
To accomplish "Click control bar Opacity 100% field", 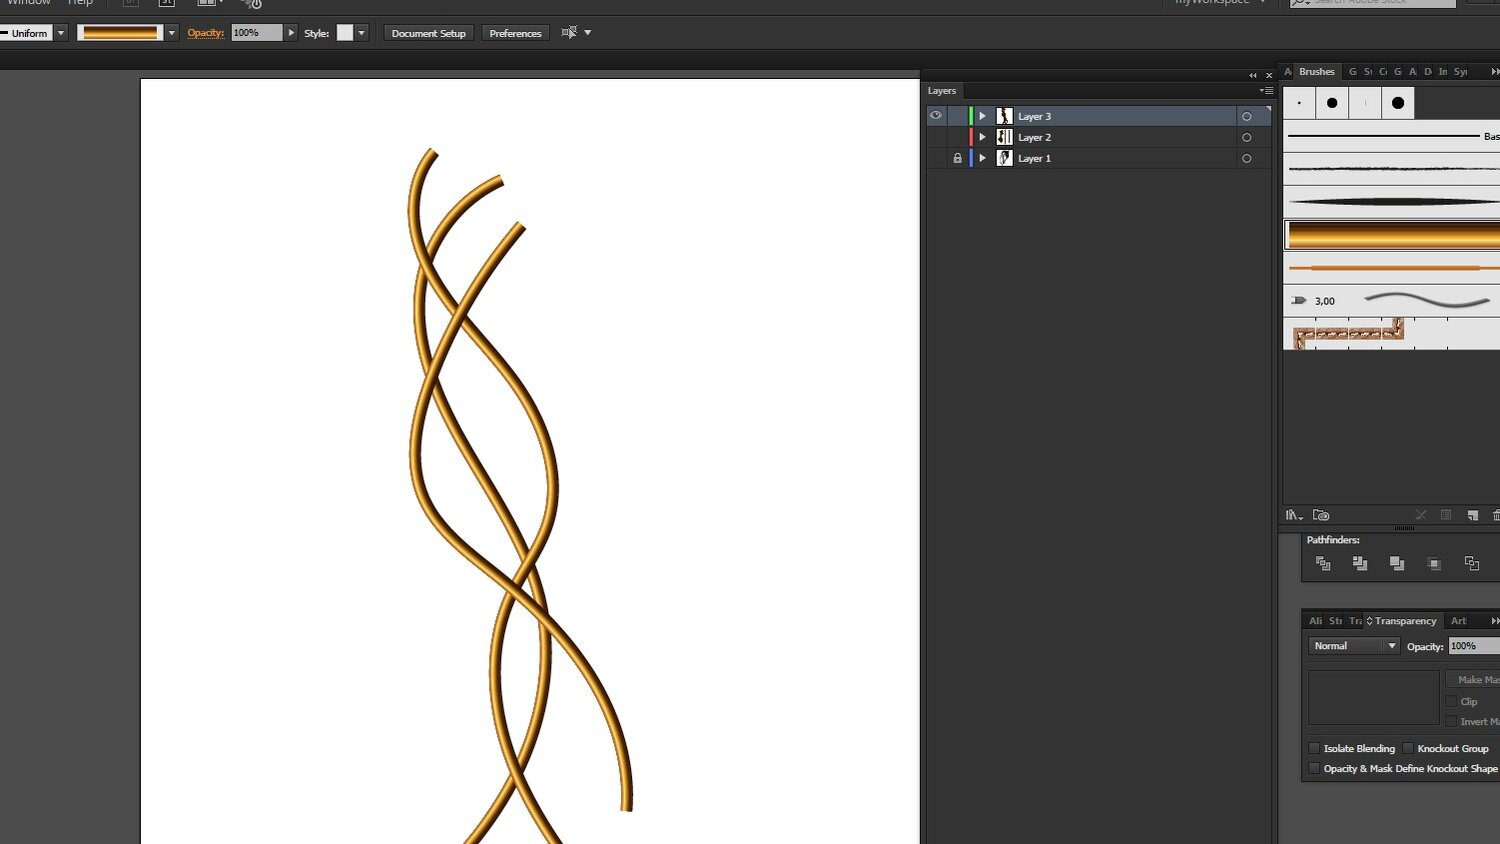I will coord(257,33).
